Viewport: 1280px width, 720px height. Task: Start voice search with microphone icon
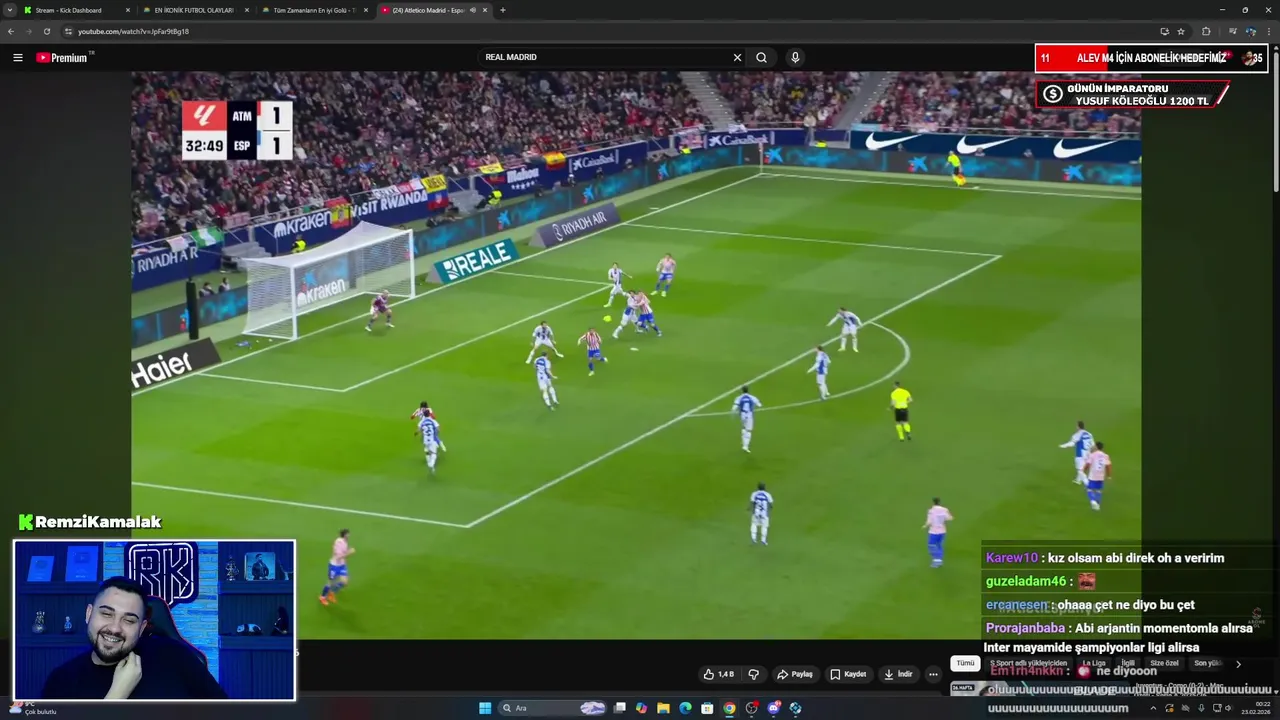(795, 58)
